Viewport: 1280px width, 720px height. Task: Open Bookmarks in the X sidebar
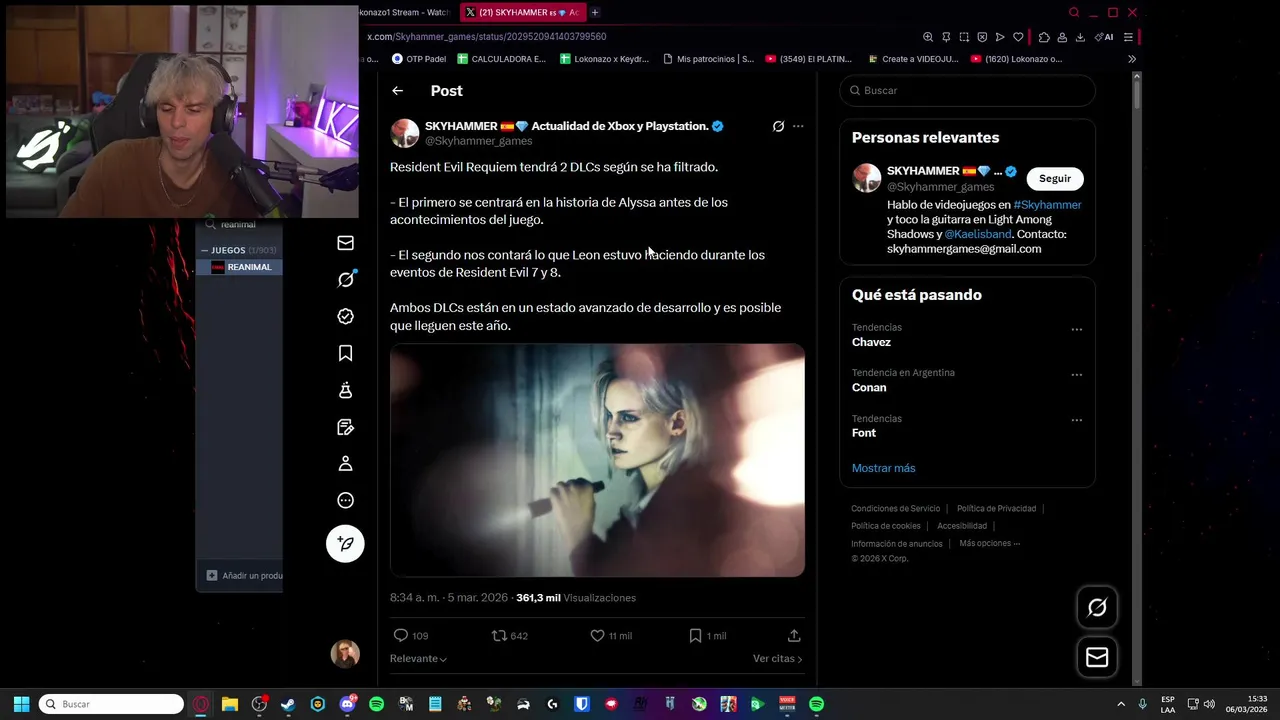point(345,353)
